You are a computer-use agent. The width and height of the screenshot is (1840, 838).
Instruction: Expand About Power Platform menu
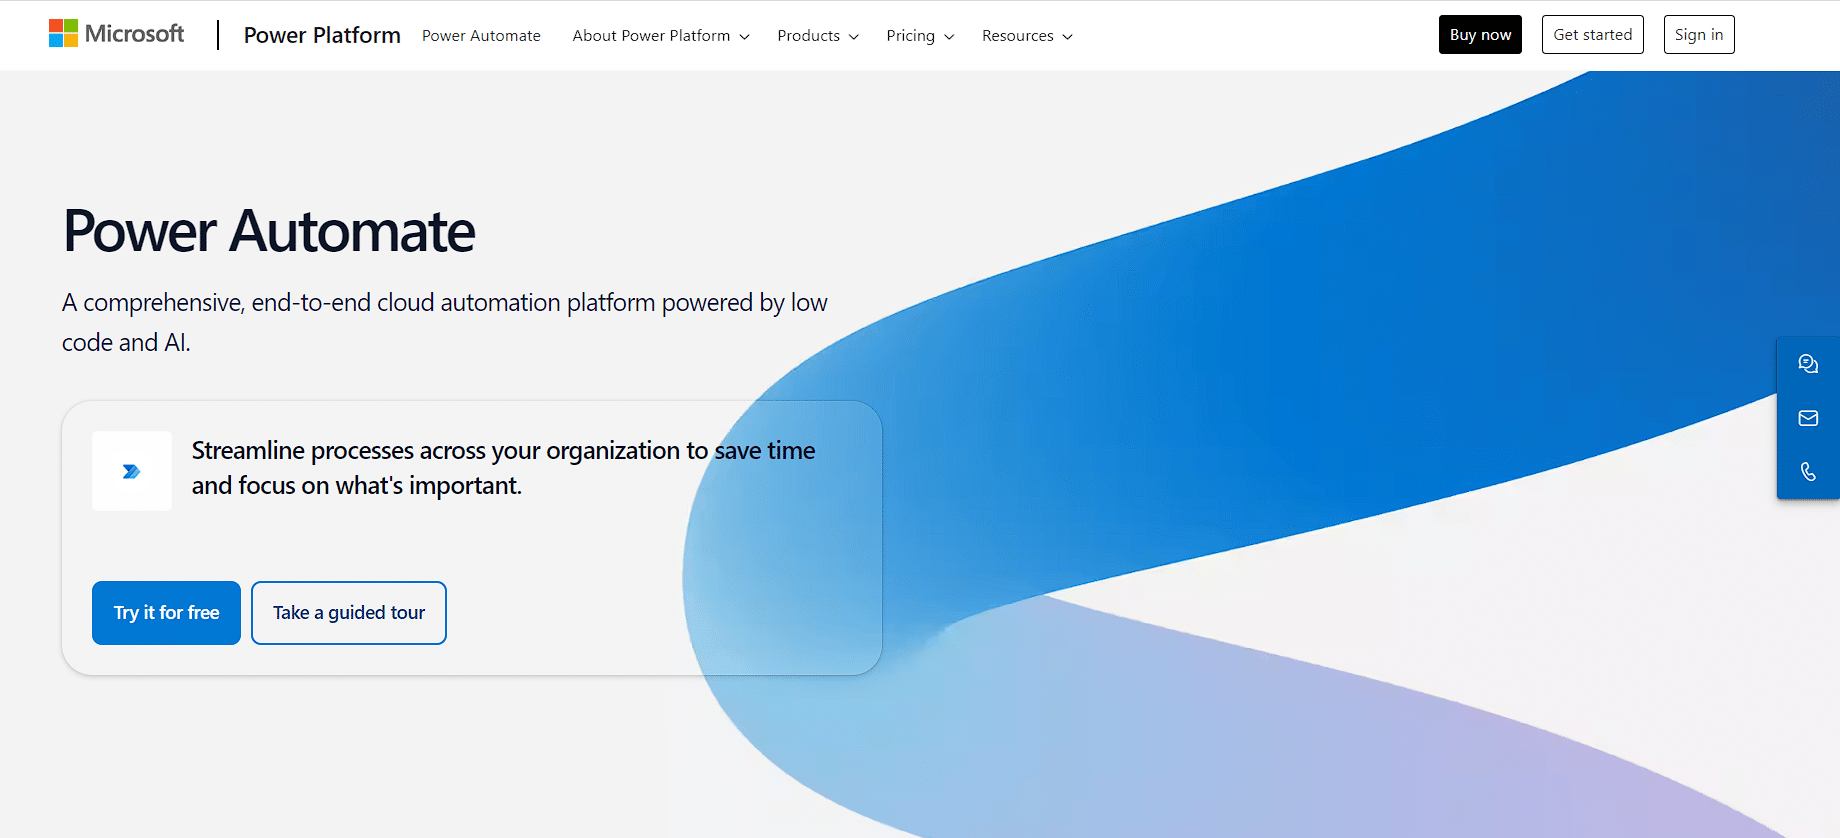pyautogui.click(x=661, y=36)
